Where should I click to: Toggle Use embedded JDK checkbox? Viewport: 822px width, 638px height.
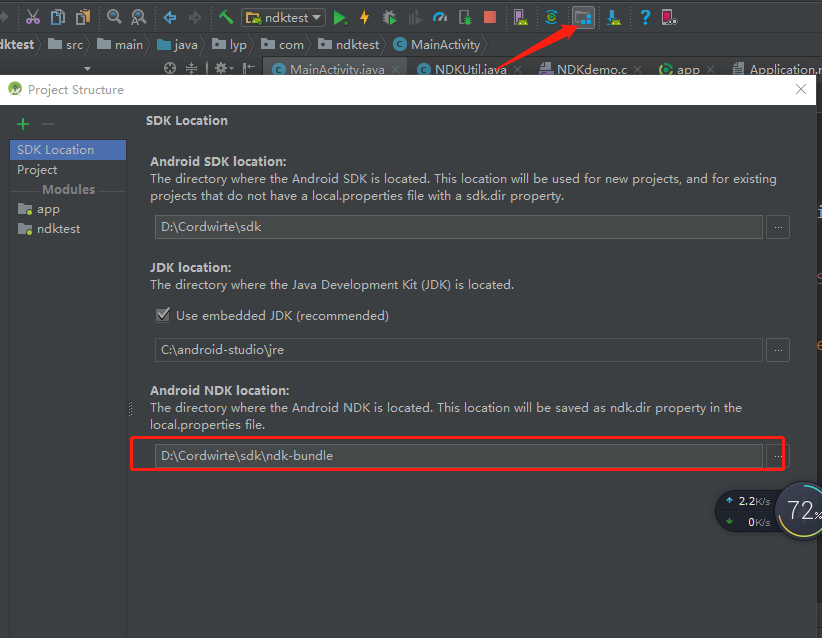[x=163, y=315]
